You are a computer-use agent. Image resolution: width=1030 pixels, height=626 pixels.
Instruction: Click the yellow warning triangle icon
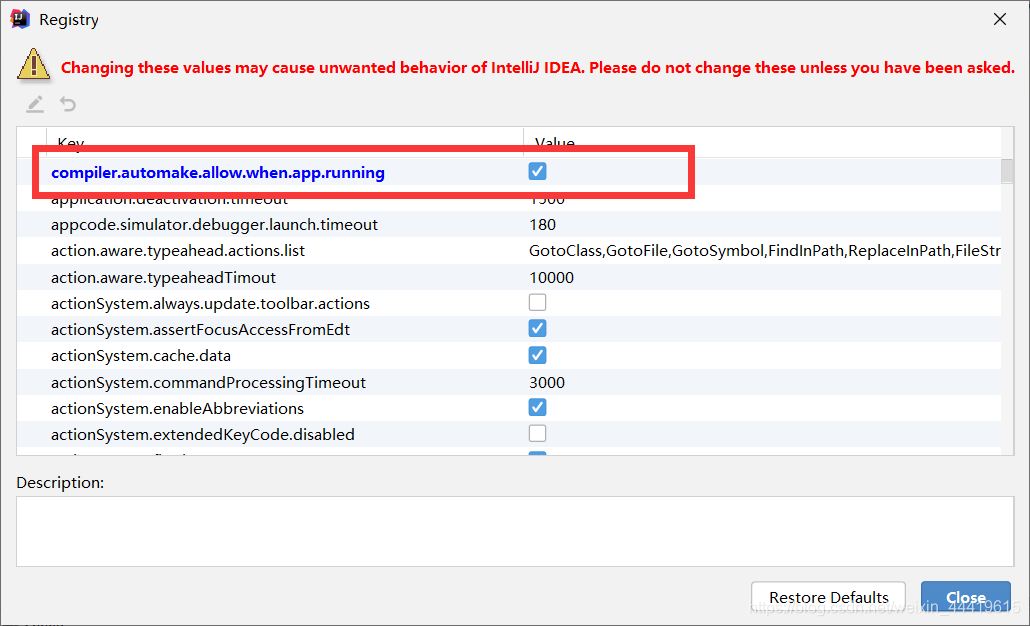(x=34, y=65)
